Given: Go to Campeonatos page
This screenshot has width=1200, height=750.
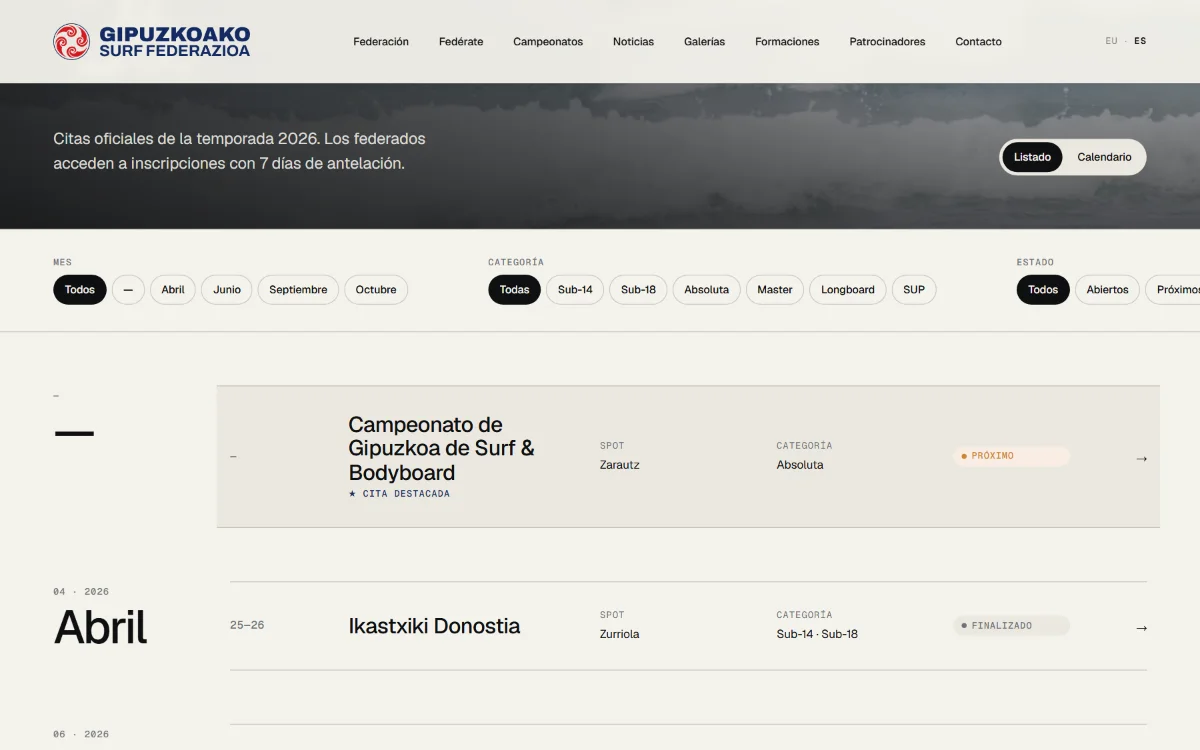Looking at the screenshot, I should point(548,42).
